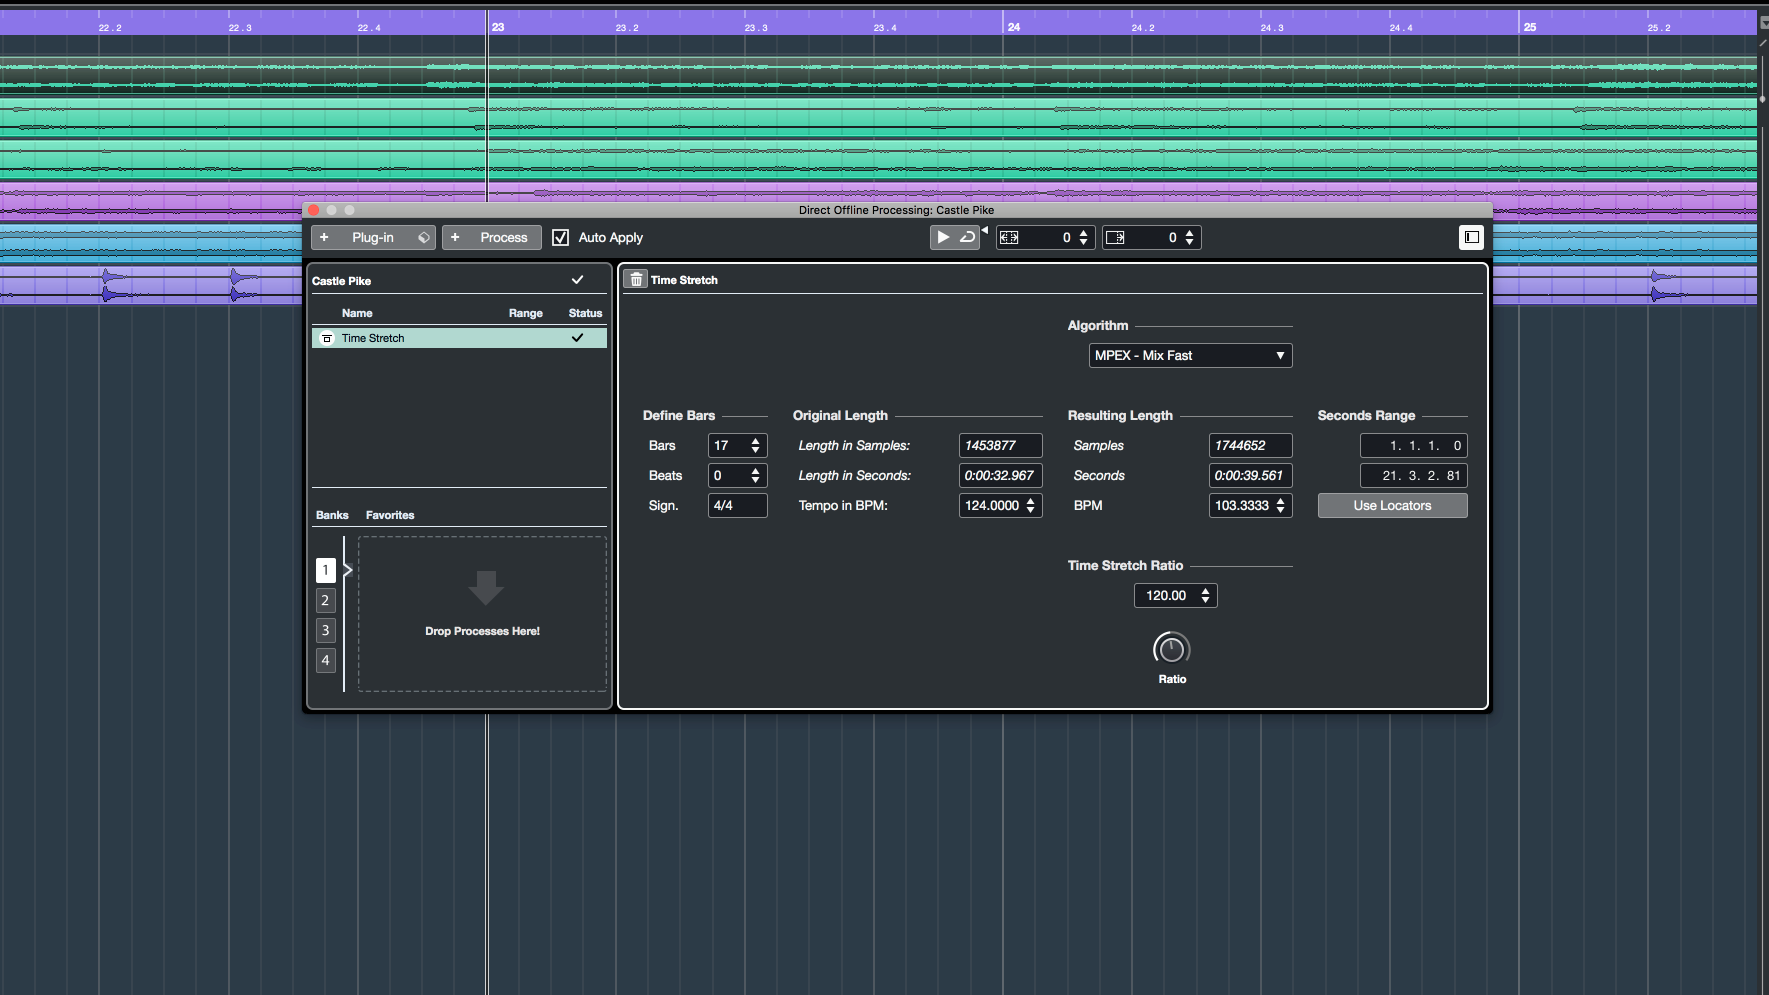Image resolution: width=1769 pixels, height=995 pixels.
Task: Click the Time Stretch row icon
Action: [326, 338]
